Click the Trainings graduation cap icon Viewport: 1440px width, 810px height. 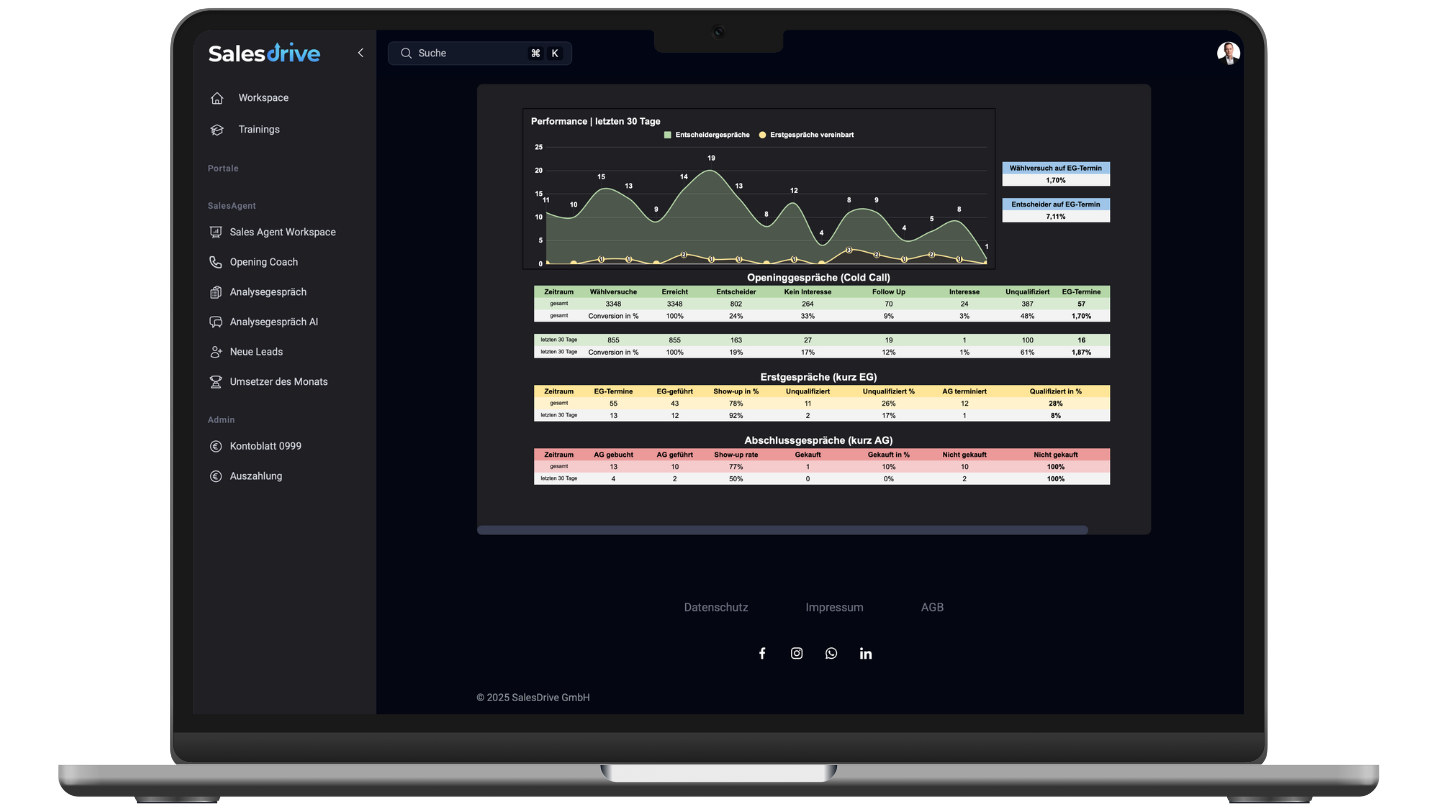217,129
